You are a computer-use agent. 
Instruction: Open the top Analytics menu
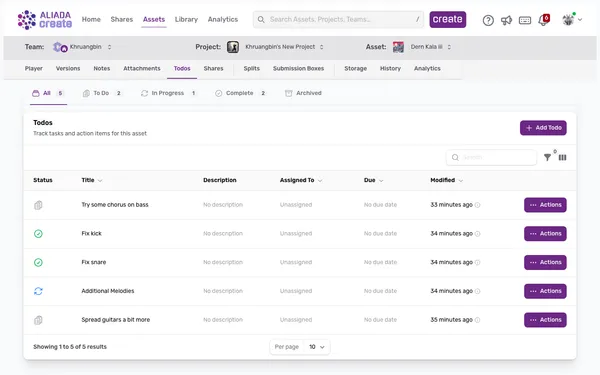(223, 19)
